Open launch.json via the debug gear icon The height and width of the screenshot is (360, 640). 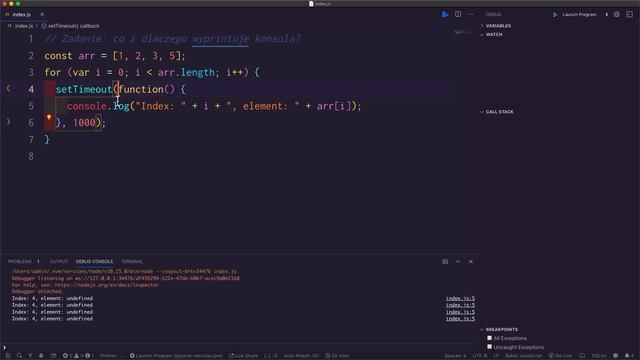617,15
